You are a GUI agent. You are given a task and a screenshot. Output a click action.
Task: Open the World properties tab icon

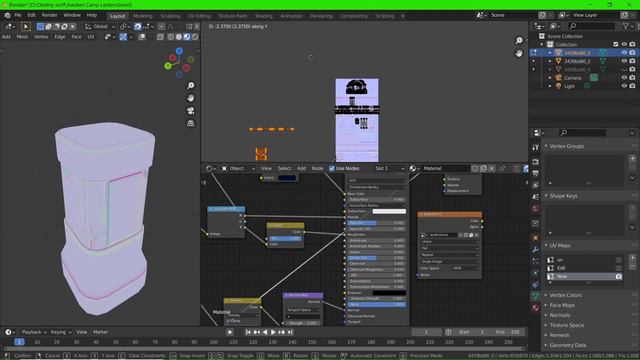point(536,209)
